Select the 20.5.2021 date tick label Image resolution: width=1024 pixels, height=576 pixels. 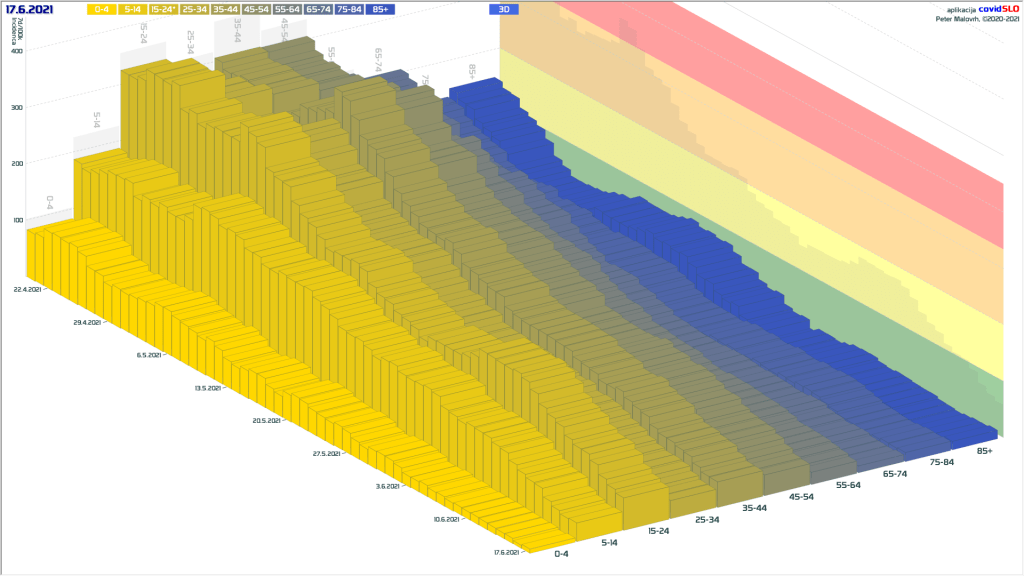coord(266,421)
